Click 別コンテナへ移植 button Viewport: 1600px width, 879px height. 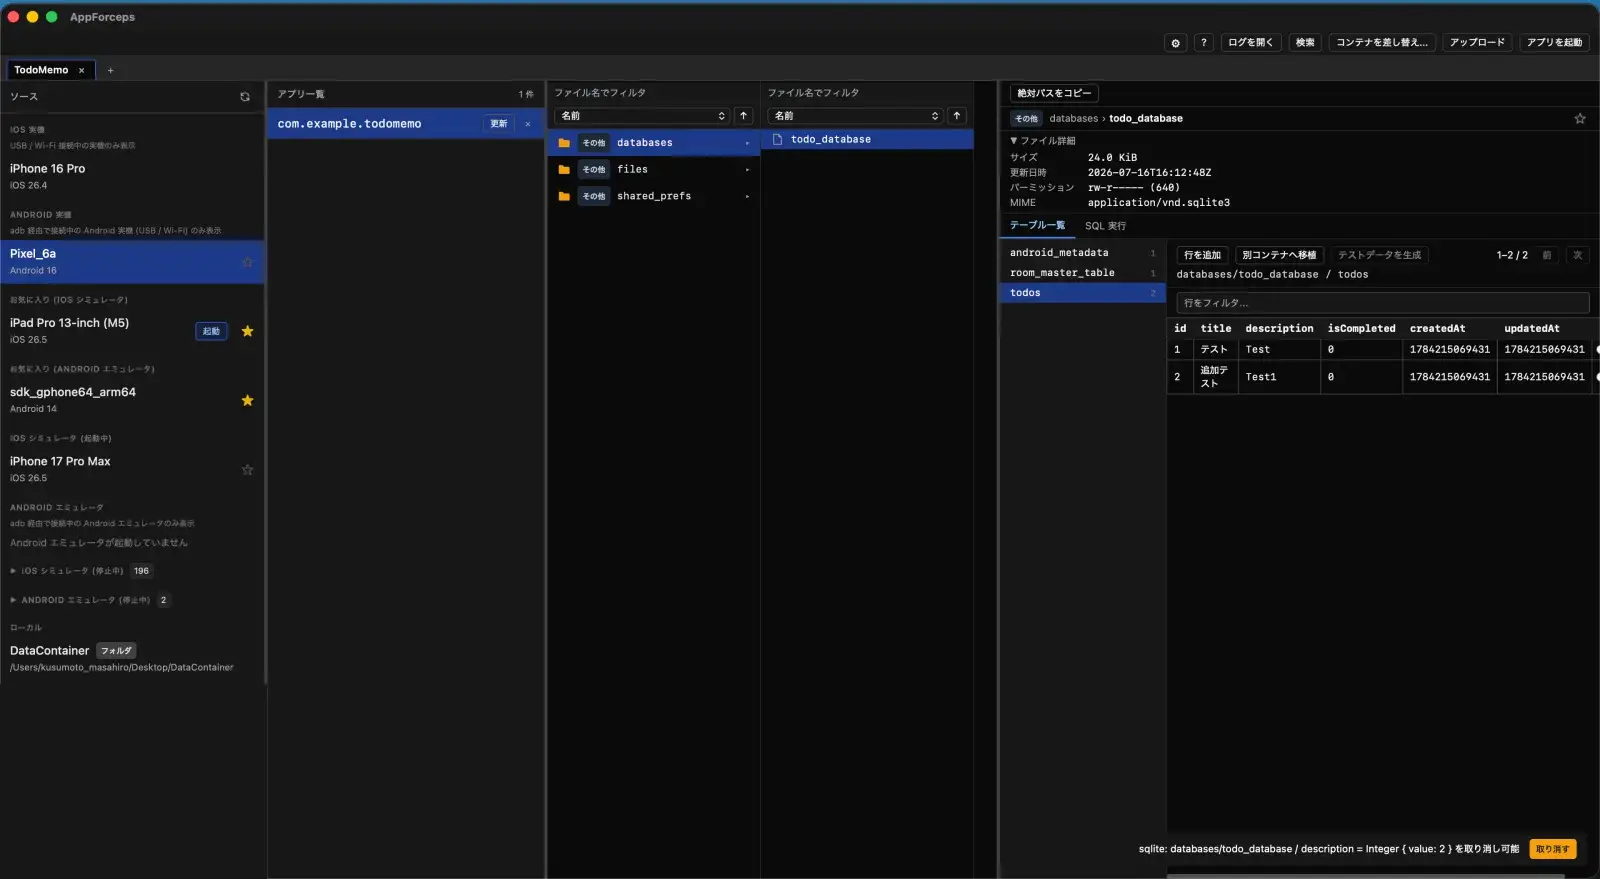(x=1279, y=255)
